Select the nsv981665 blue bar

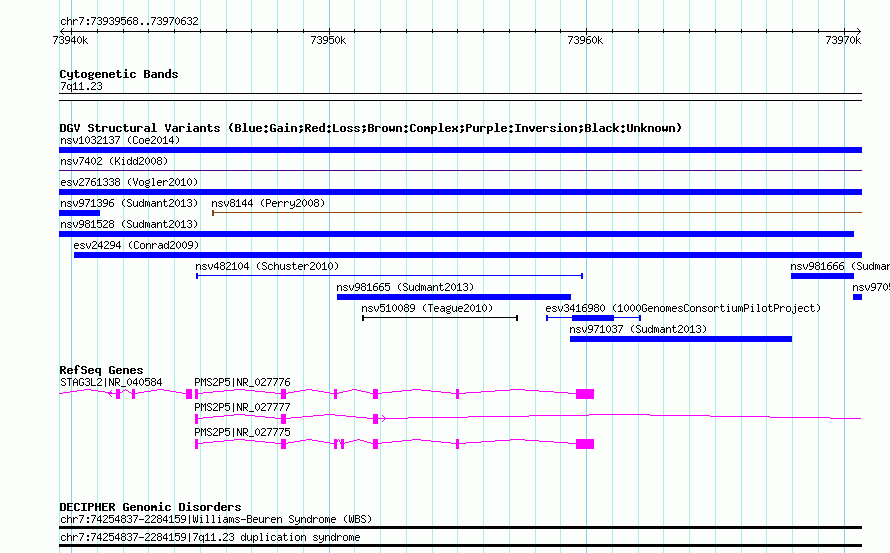click(454, 297)
